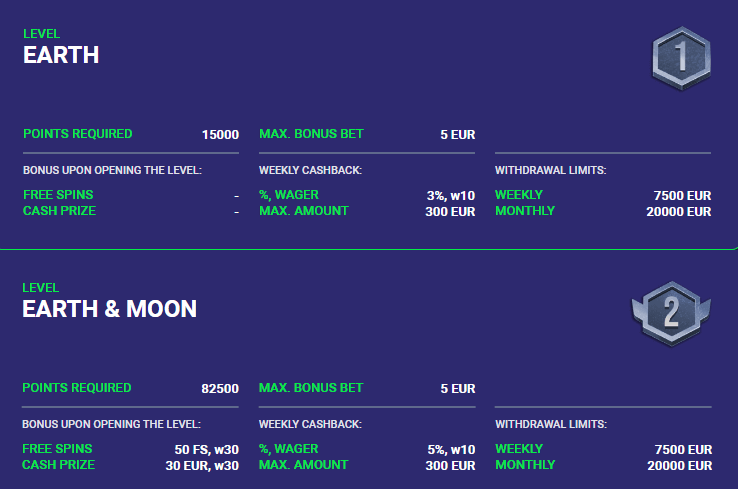Click the 3%, w10 cashback value
Image resolution: width=738 pixels, height=489 pixels.
(451, 195)
